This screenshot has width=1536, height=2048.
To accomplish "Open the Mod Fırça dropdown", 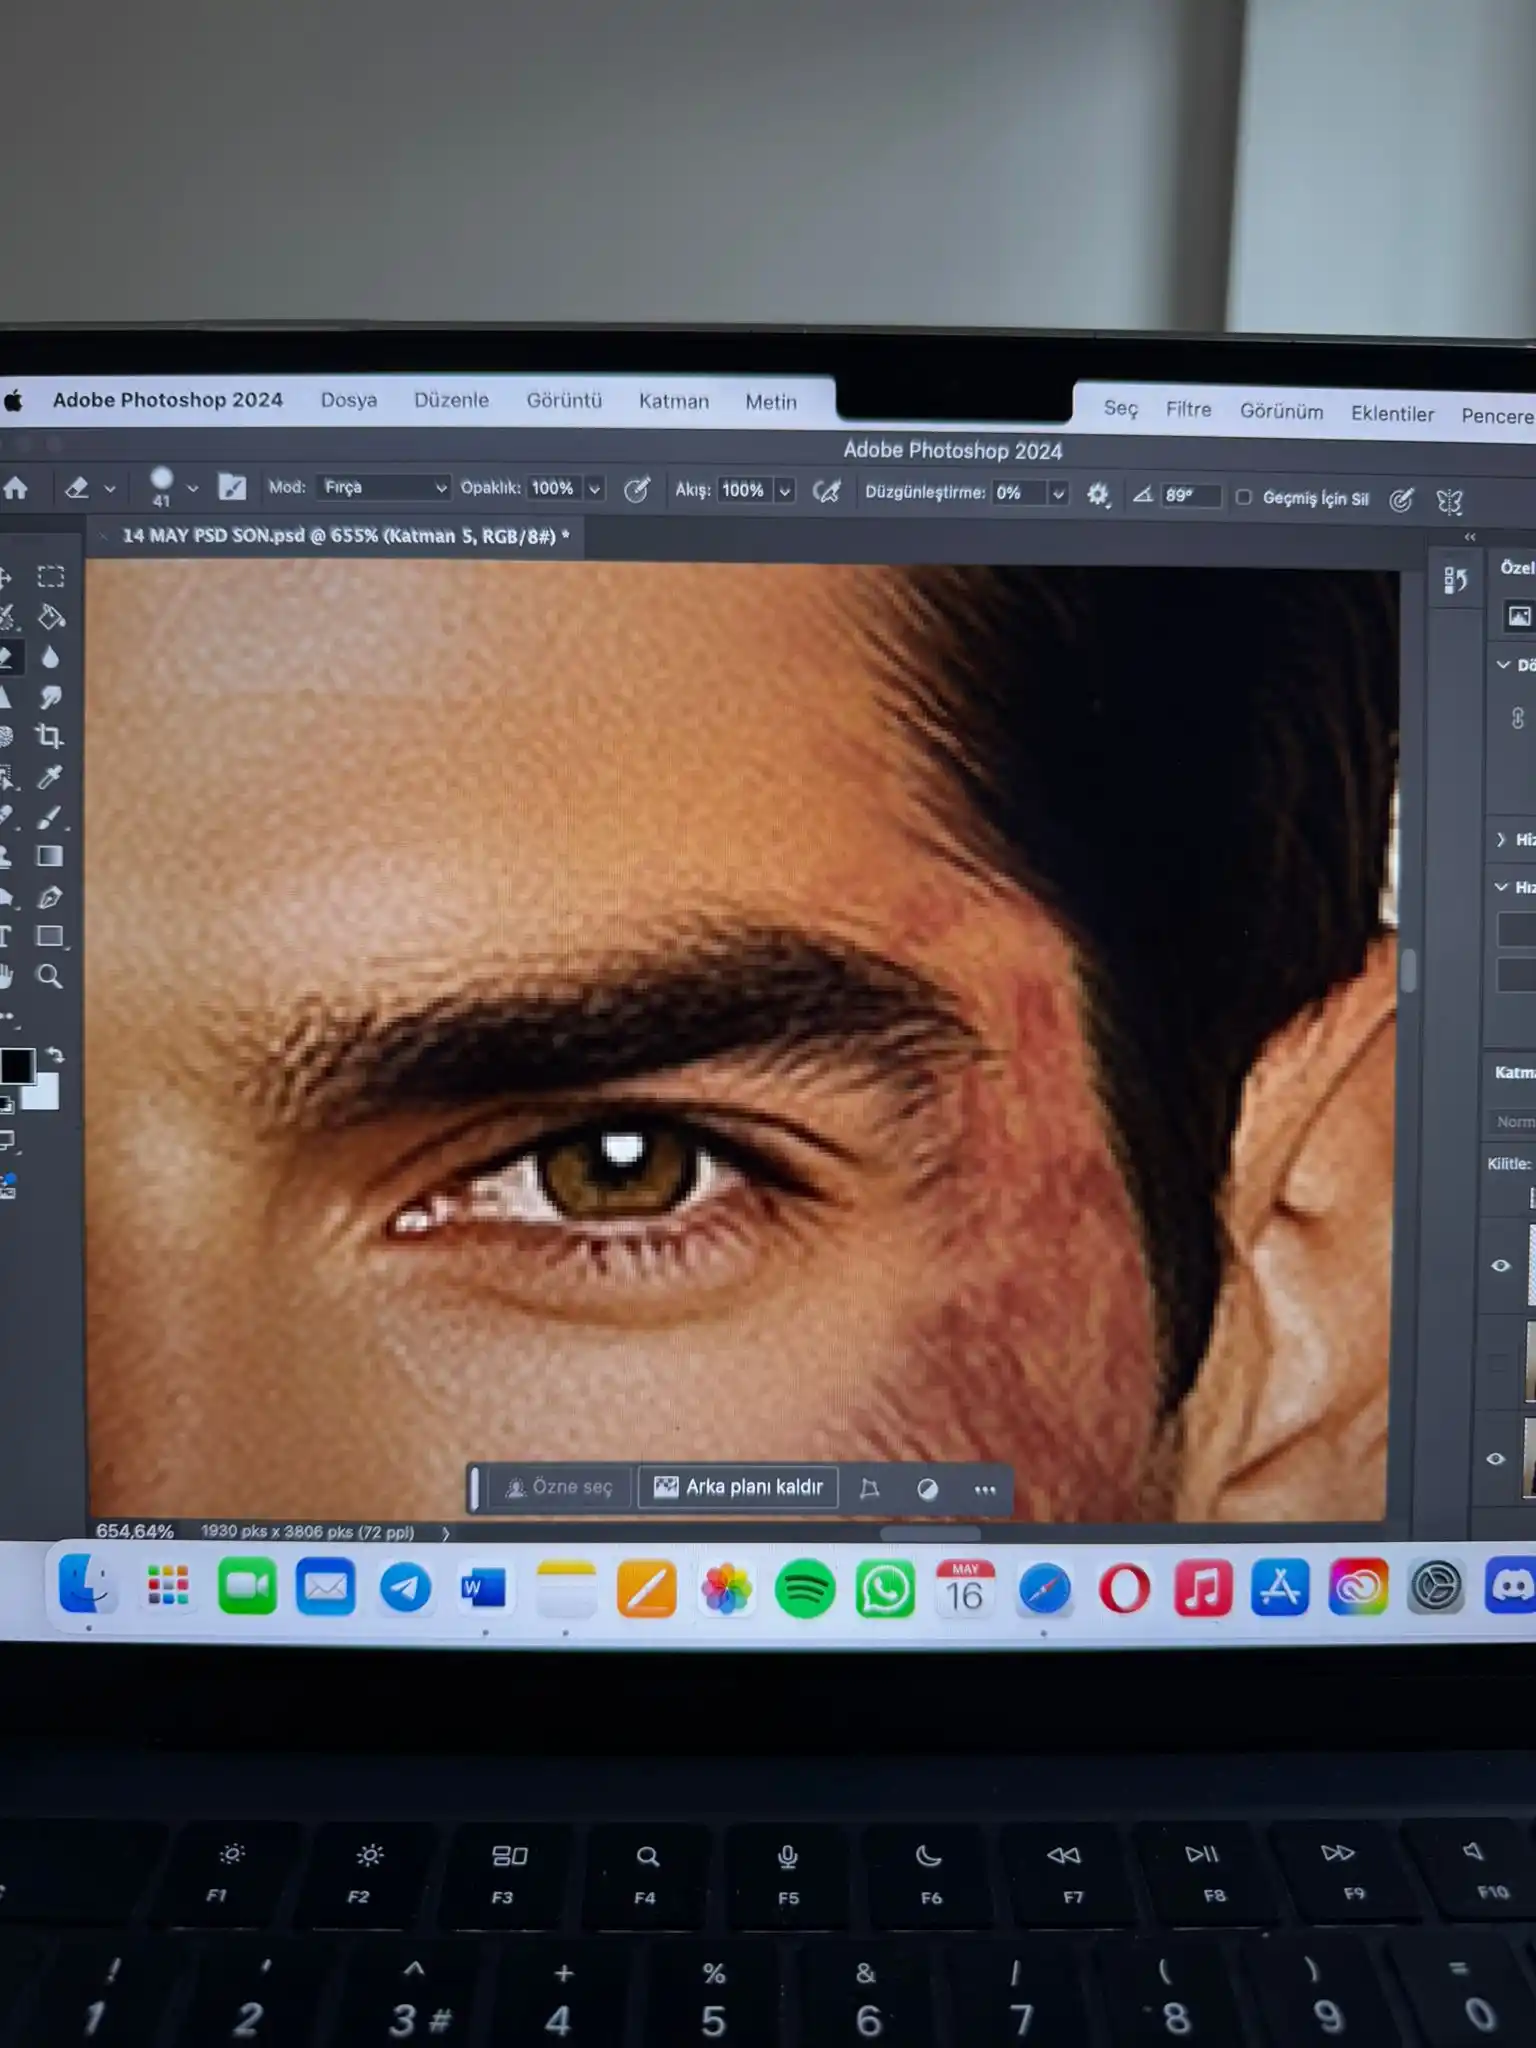I will point(384,487).
